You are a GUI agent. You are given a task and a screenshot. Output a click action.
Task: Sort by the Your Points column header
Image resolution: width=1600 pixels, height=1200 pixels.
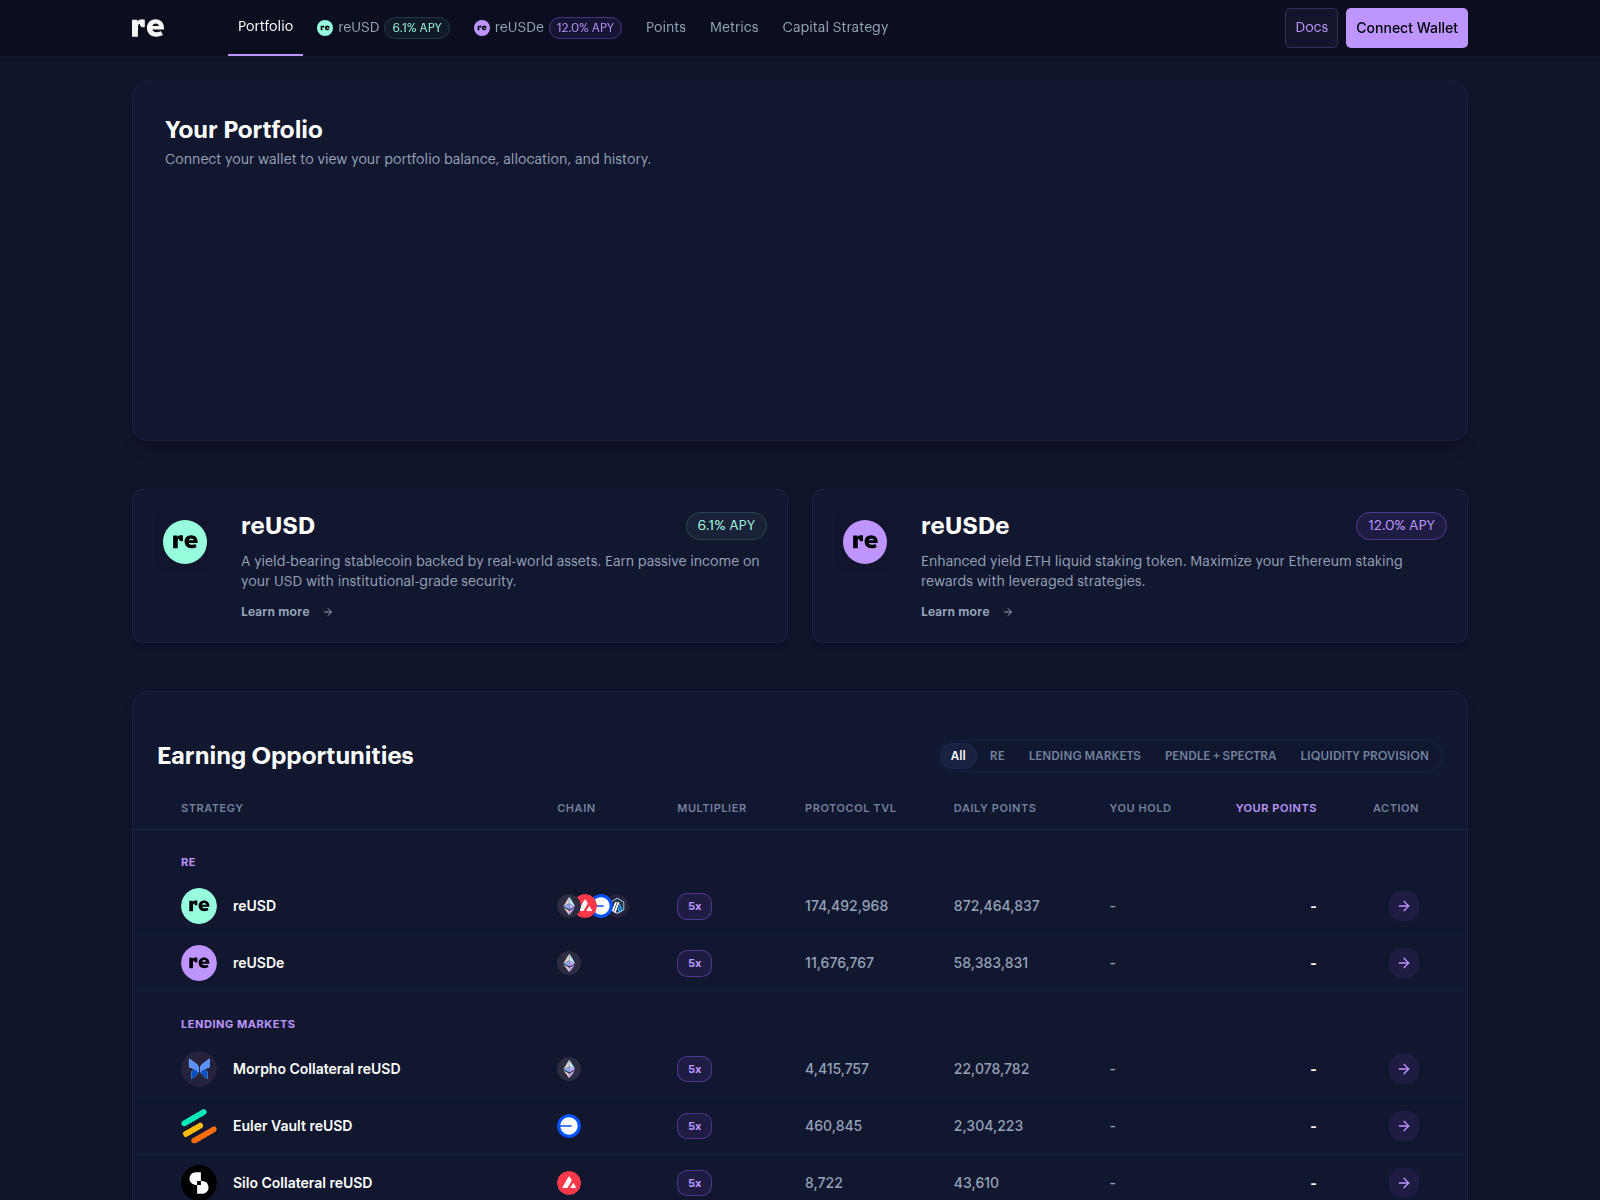click(x=1276, y=808)
